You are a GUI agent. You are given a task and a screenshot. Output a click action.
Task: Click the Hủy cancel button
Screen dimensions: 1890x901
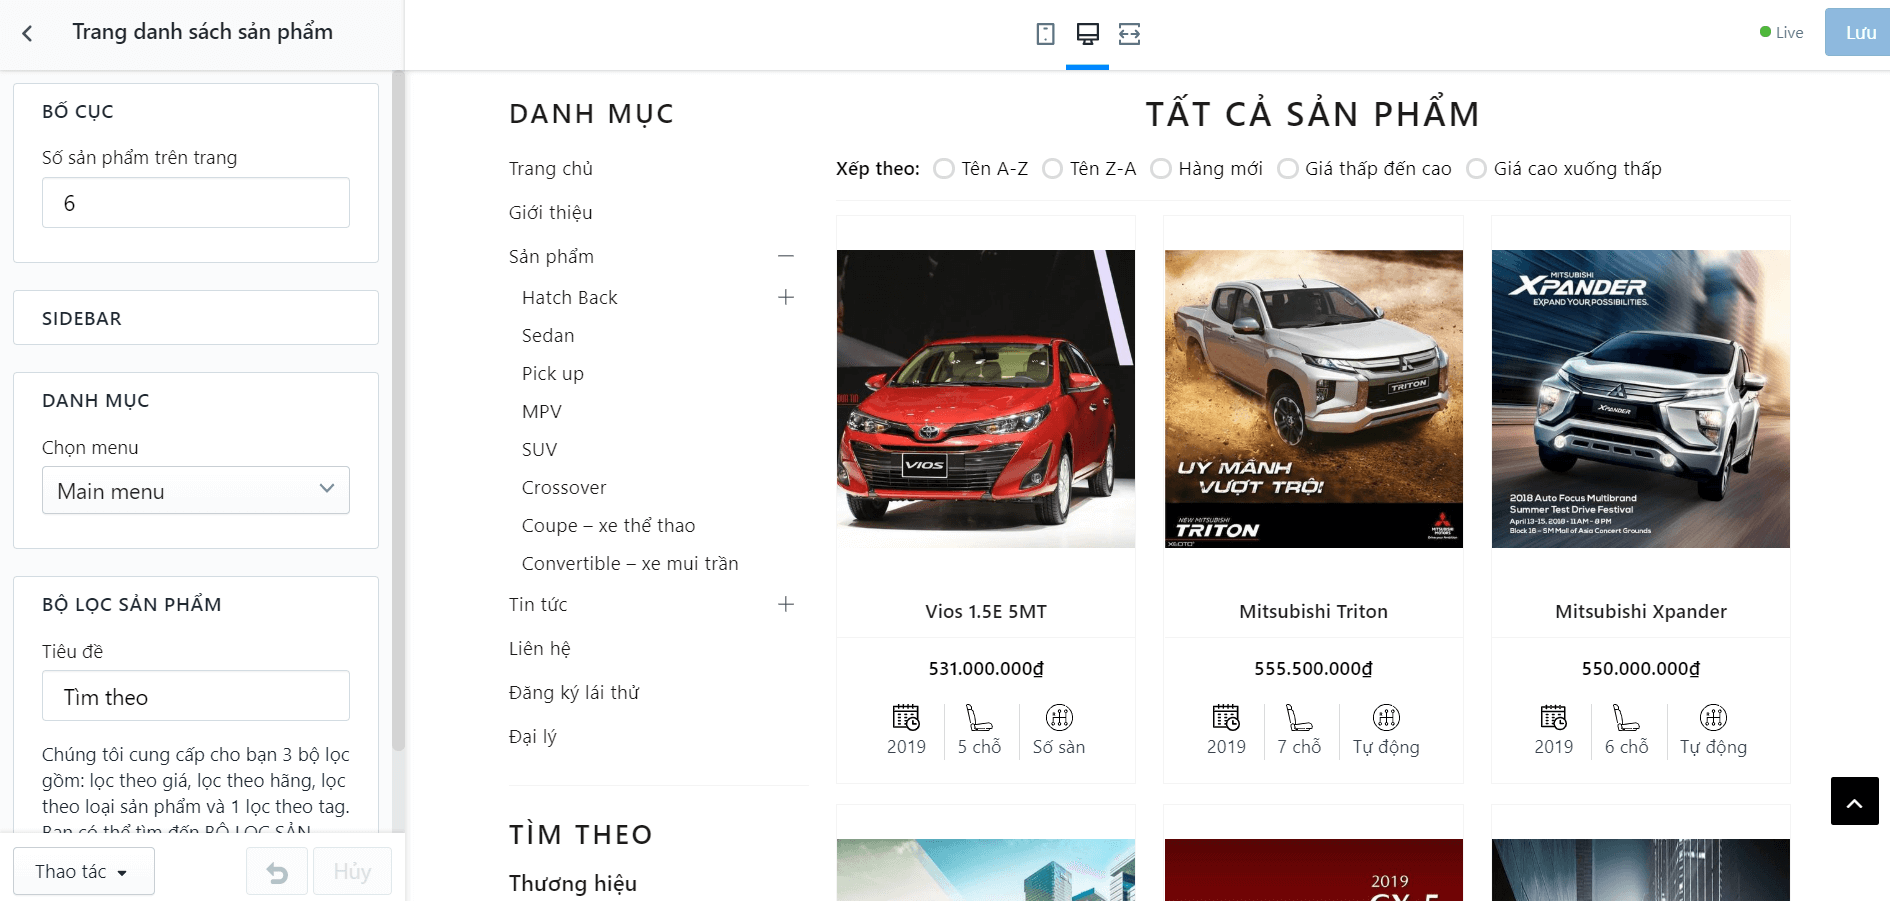tap(352, 872)
